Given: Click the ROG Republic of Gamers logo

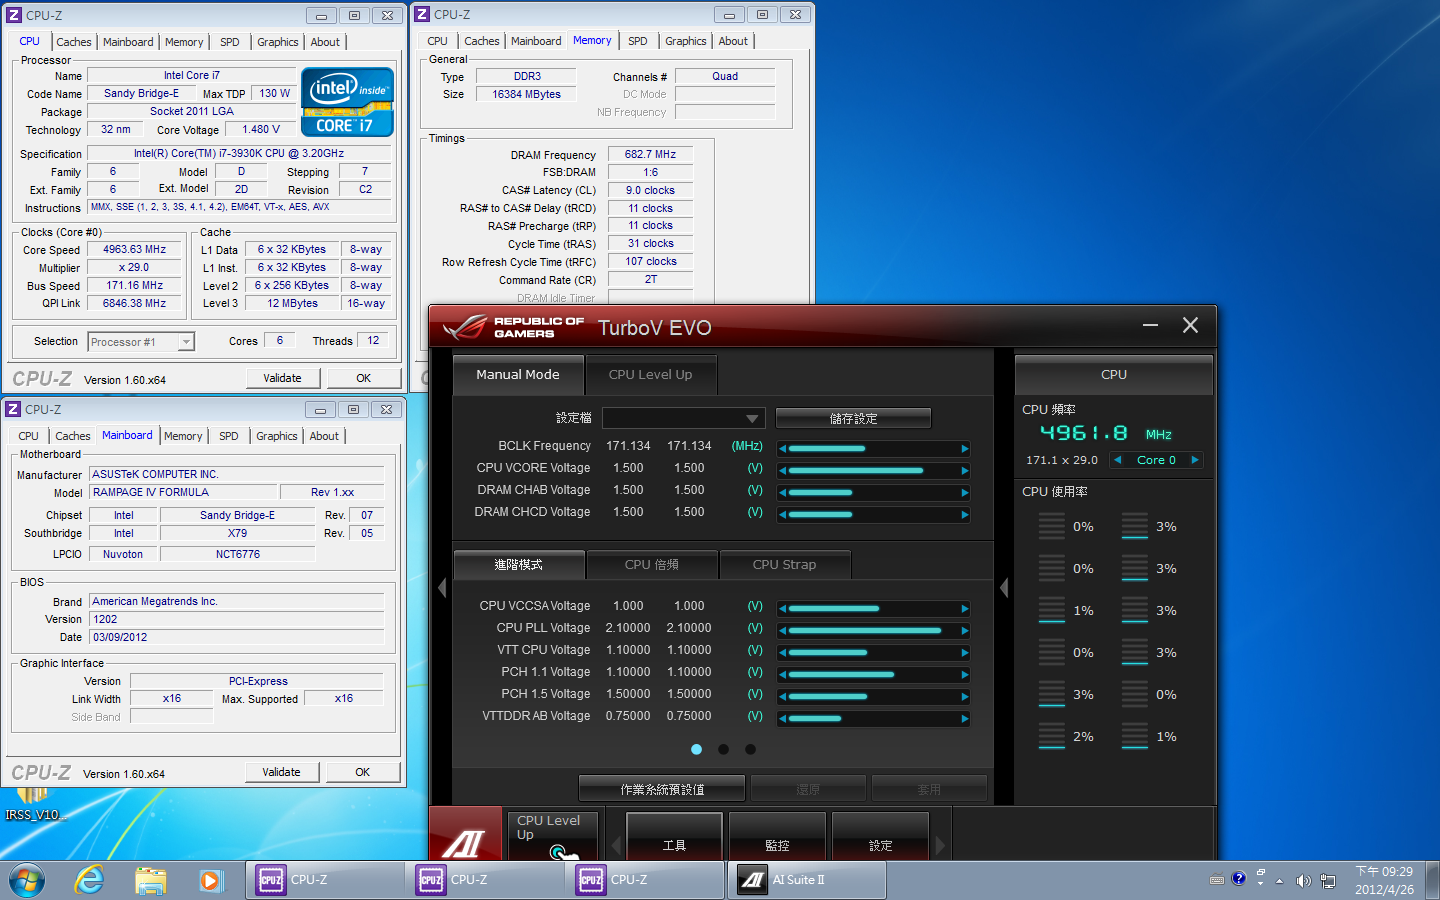Looking at the screenshot, I should [513, 327].
